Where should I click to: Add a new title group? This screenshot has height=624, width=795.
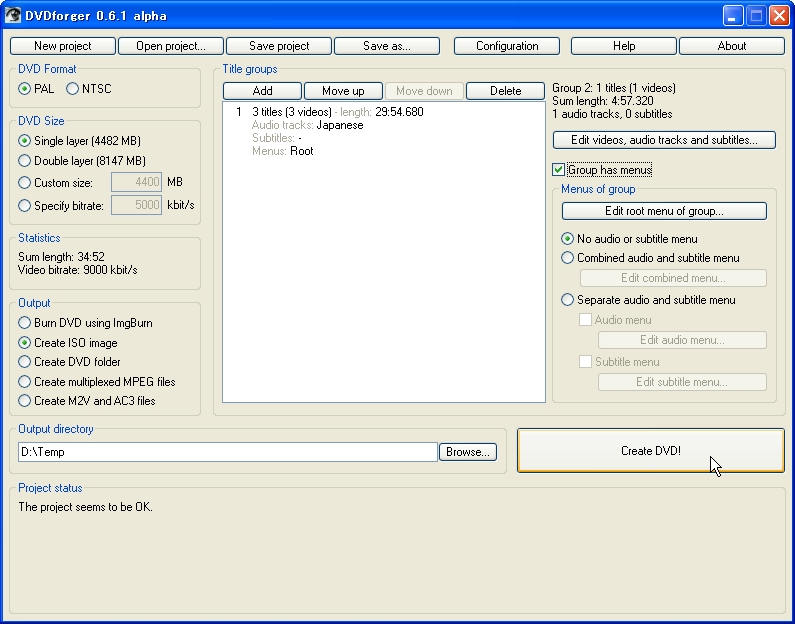click(262, 91)
